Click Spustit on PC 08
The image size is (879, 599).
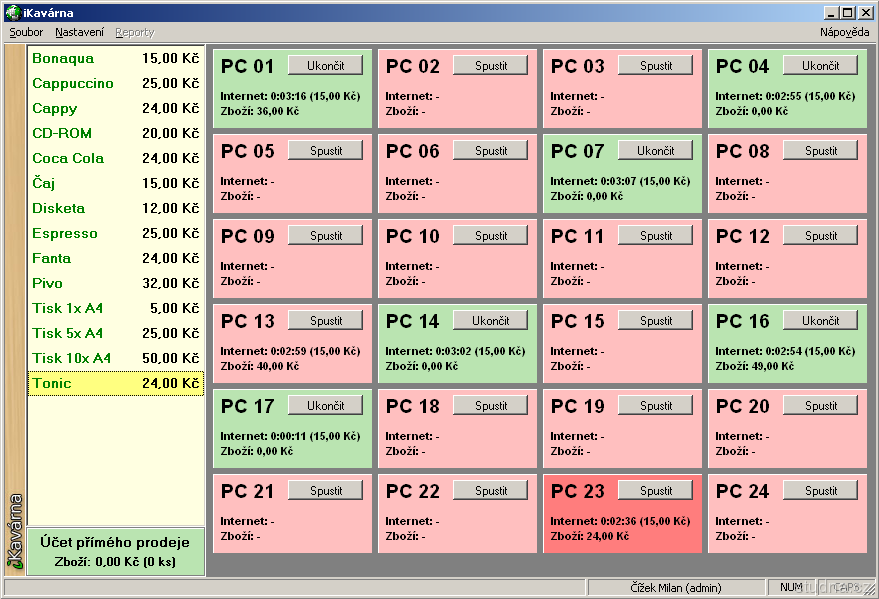coord(821,151)
